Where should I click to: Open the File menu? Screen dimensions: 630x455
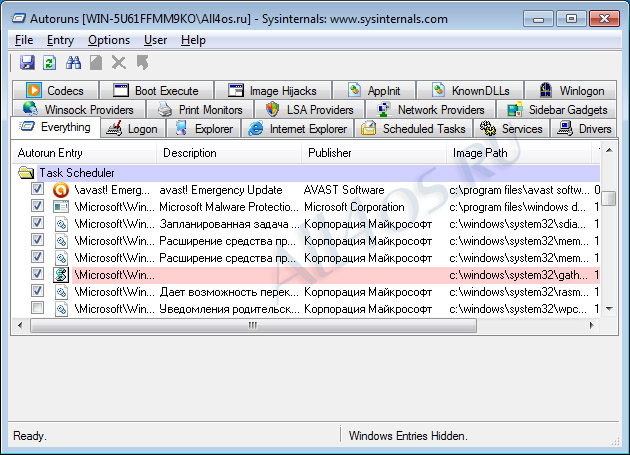coord(24,40)
